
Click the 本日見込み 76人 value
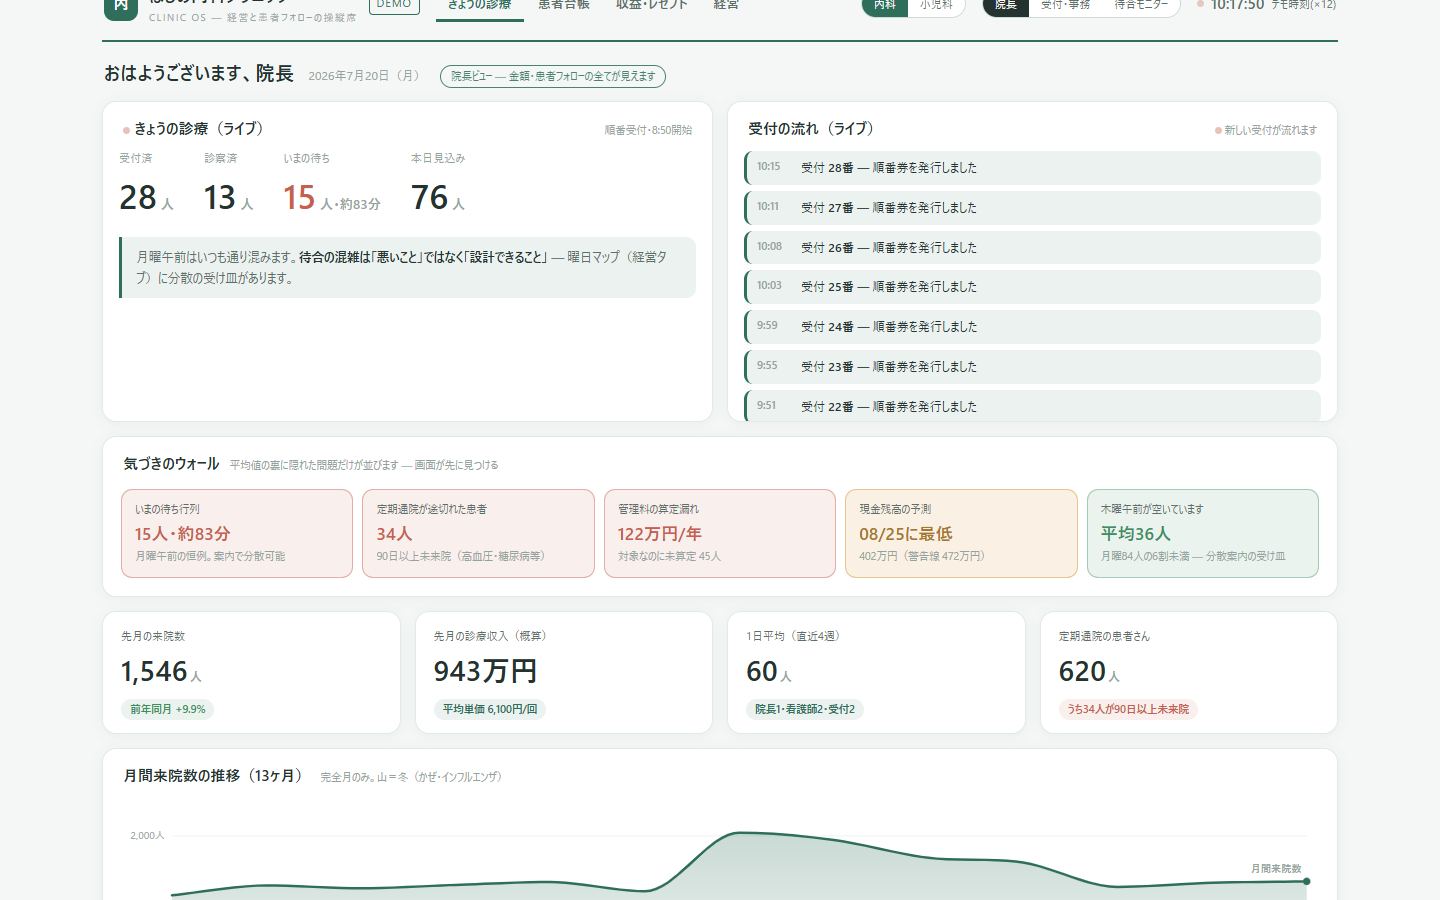tap(438, 198)
